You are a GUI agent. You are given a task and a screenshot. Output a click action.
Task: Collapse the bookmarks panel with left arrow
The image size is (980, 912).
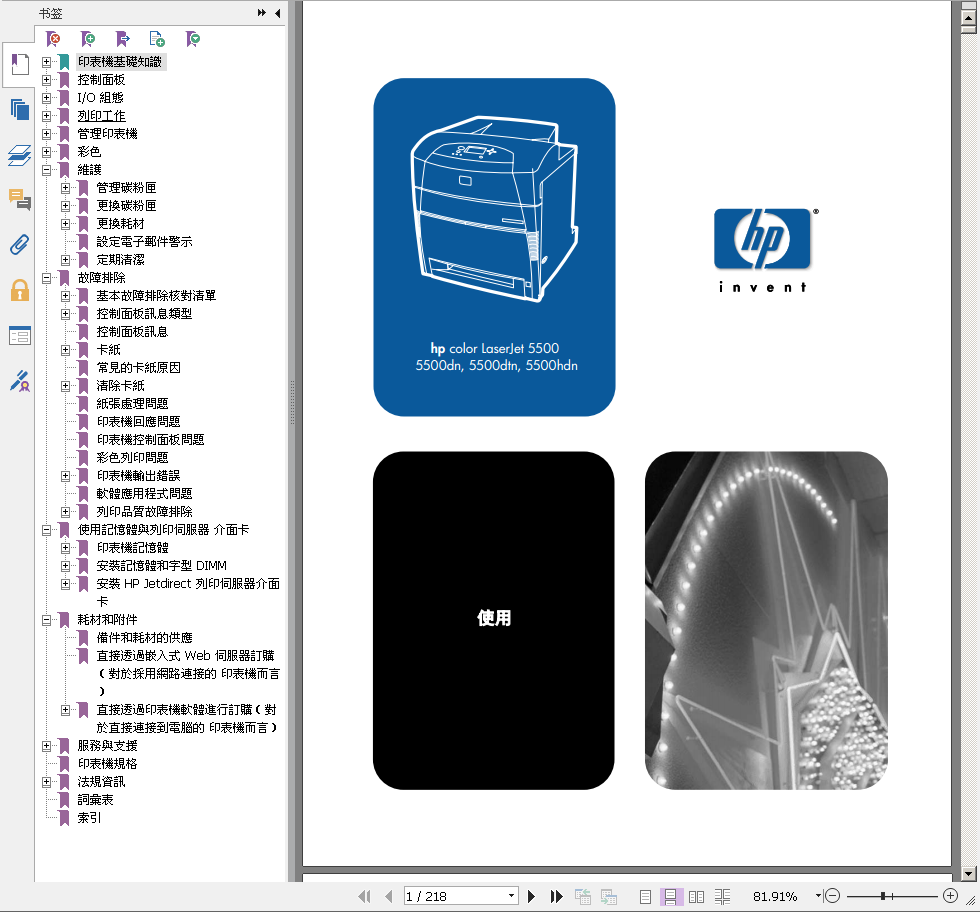click(278, 13)
